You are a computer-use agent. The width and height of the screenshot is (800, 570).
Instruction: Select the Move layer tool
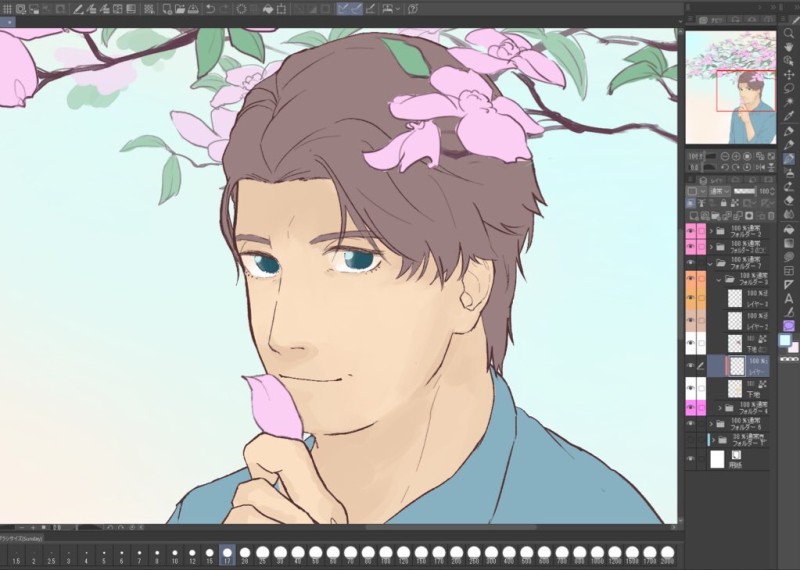point(789,75)
